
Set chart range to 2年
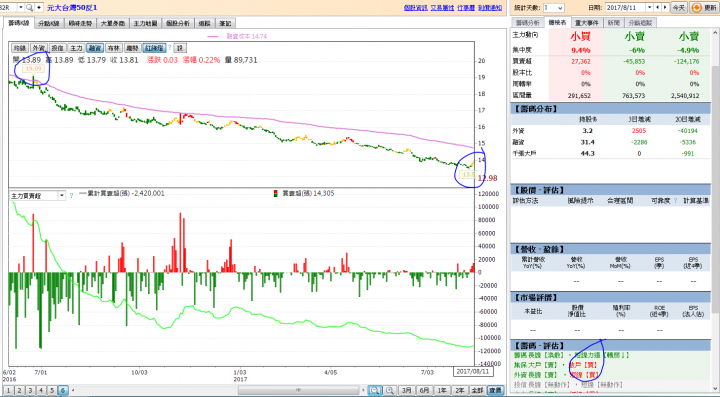pyautogui.click(x=460, y=391)
